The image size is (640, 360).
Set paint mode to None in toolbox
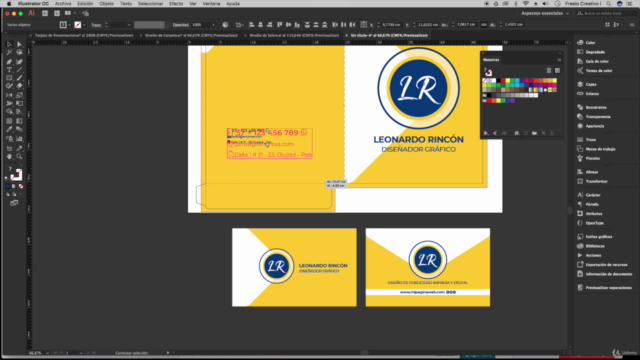tap(21, 186)
